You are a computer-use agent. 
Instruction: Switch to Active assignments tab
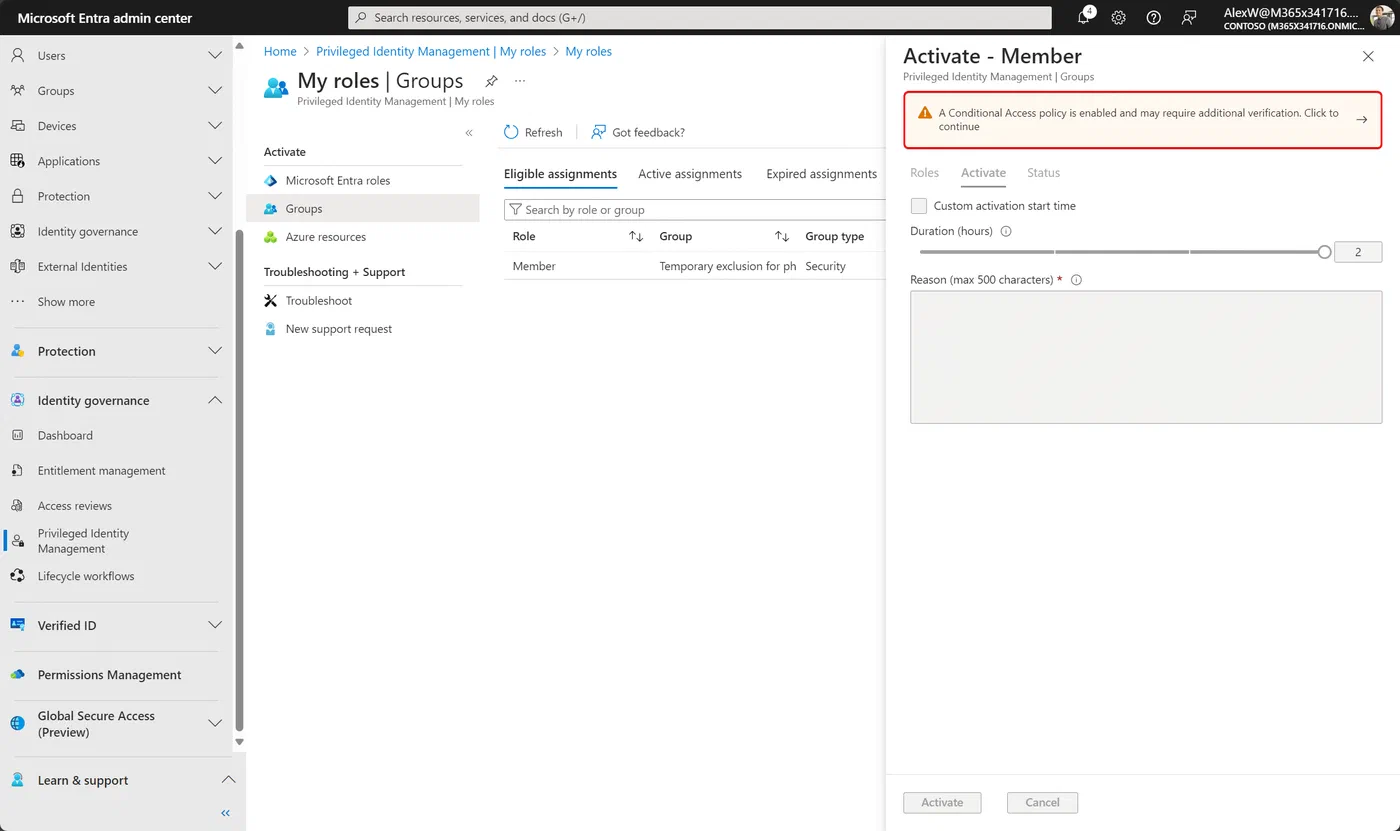pyautogui.click(x=690, y=174)
